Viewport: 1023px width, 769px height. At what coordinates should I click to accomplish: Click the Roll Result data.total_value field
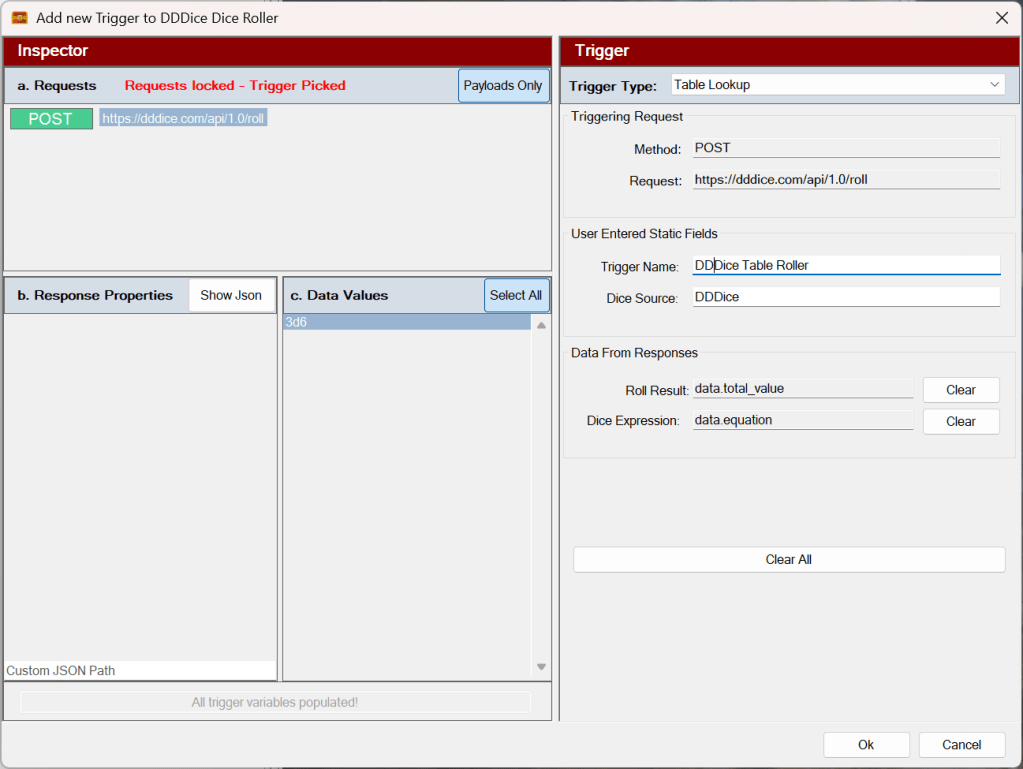(x=803, y=389)
